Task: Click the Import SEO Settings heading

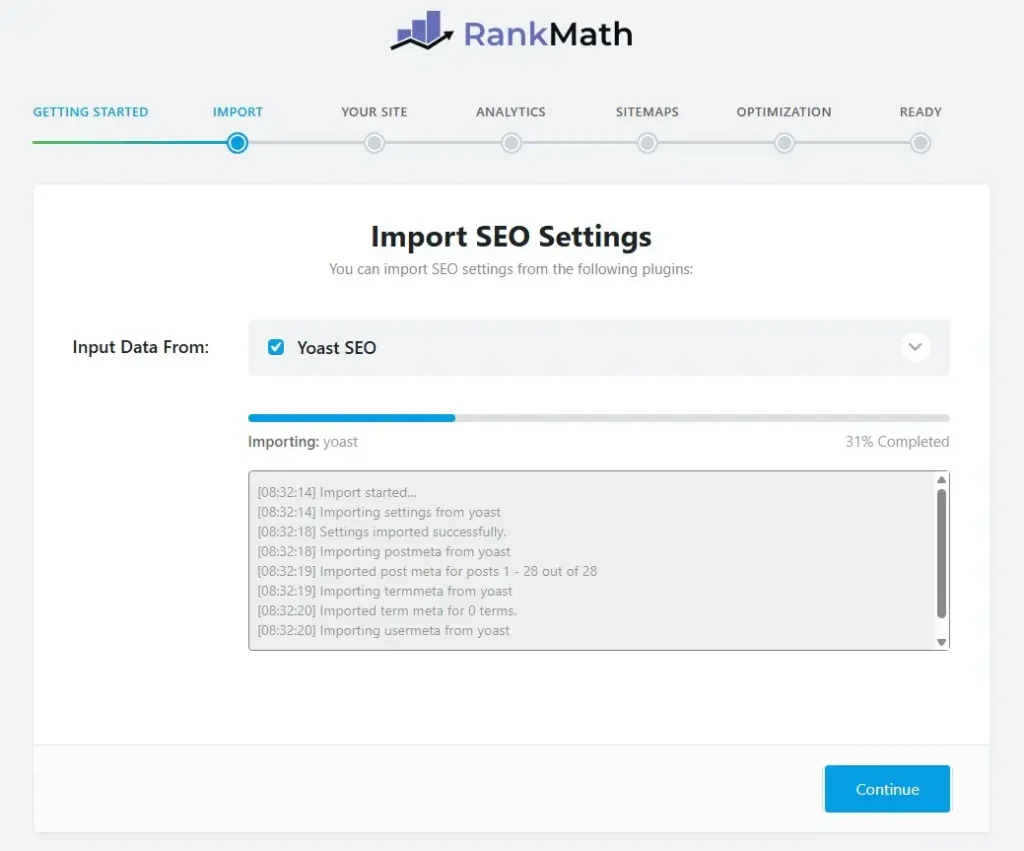Action: [x=511, y=237]
